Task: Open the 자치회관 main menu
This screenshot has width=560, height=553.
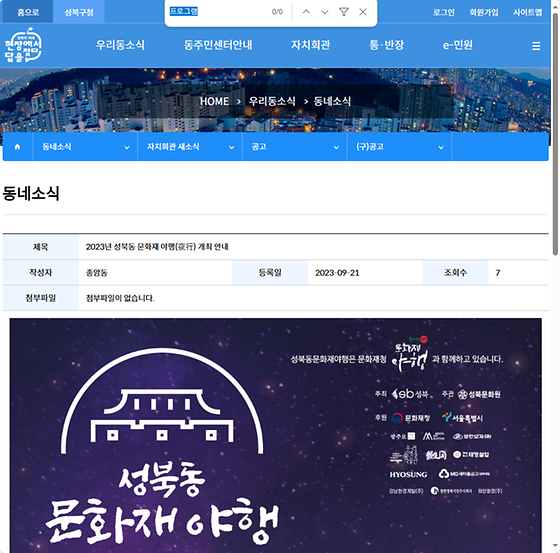Action: tap(310, 45)
